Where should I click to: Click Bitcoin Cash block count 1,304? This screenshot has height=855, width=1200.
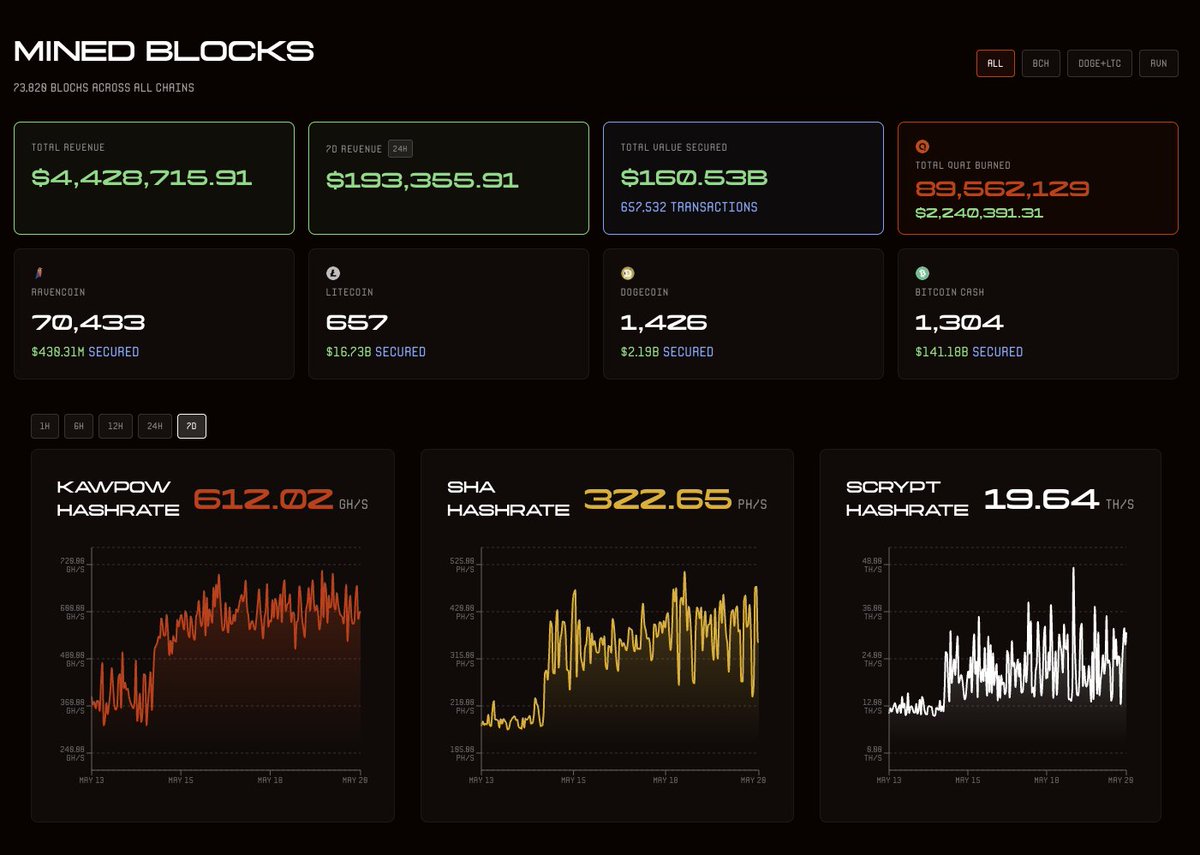click(960, 323)
